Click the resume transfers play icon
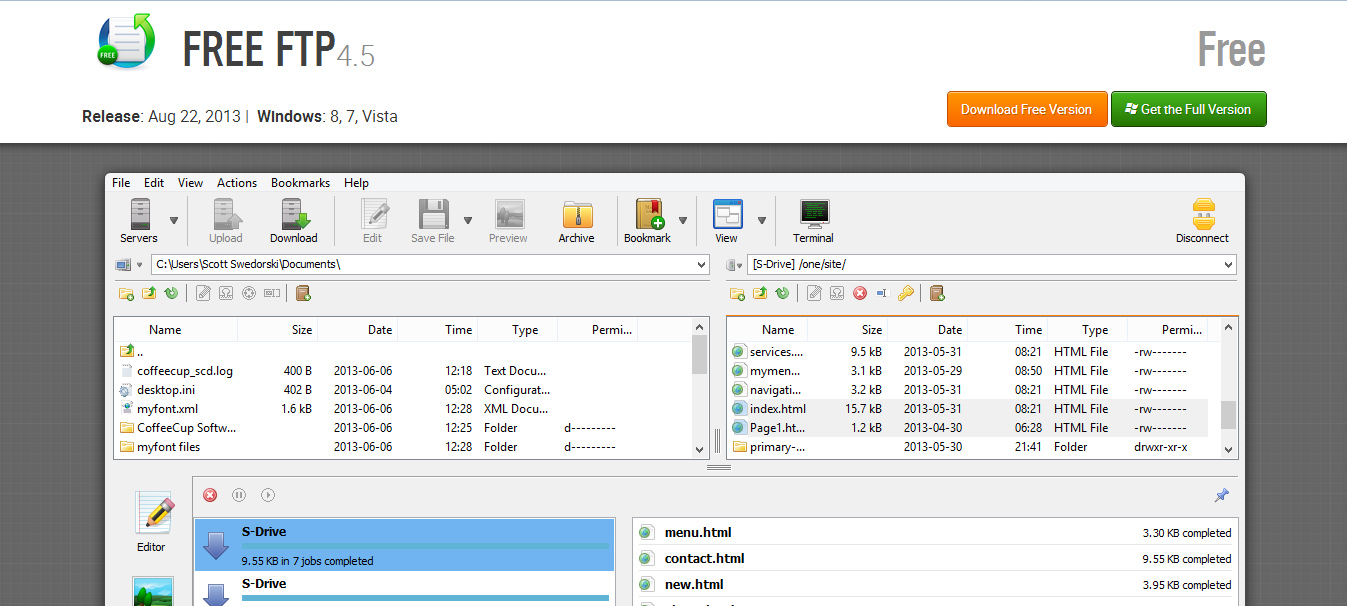This screenshot has width=1347, height=606. click(x=268, y=495)
